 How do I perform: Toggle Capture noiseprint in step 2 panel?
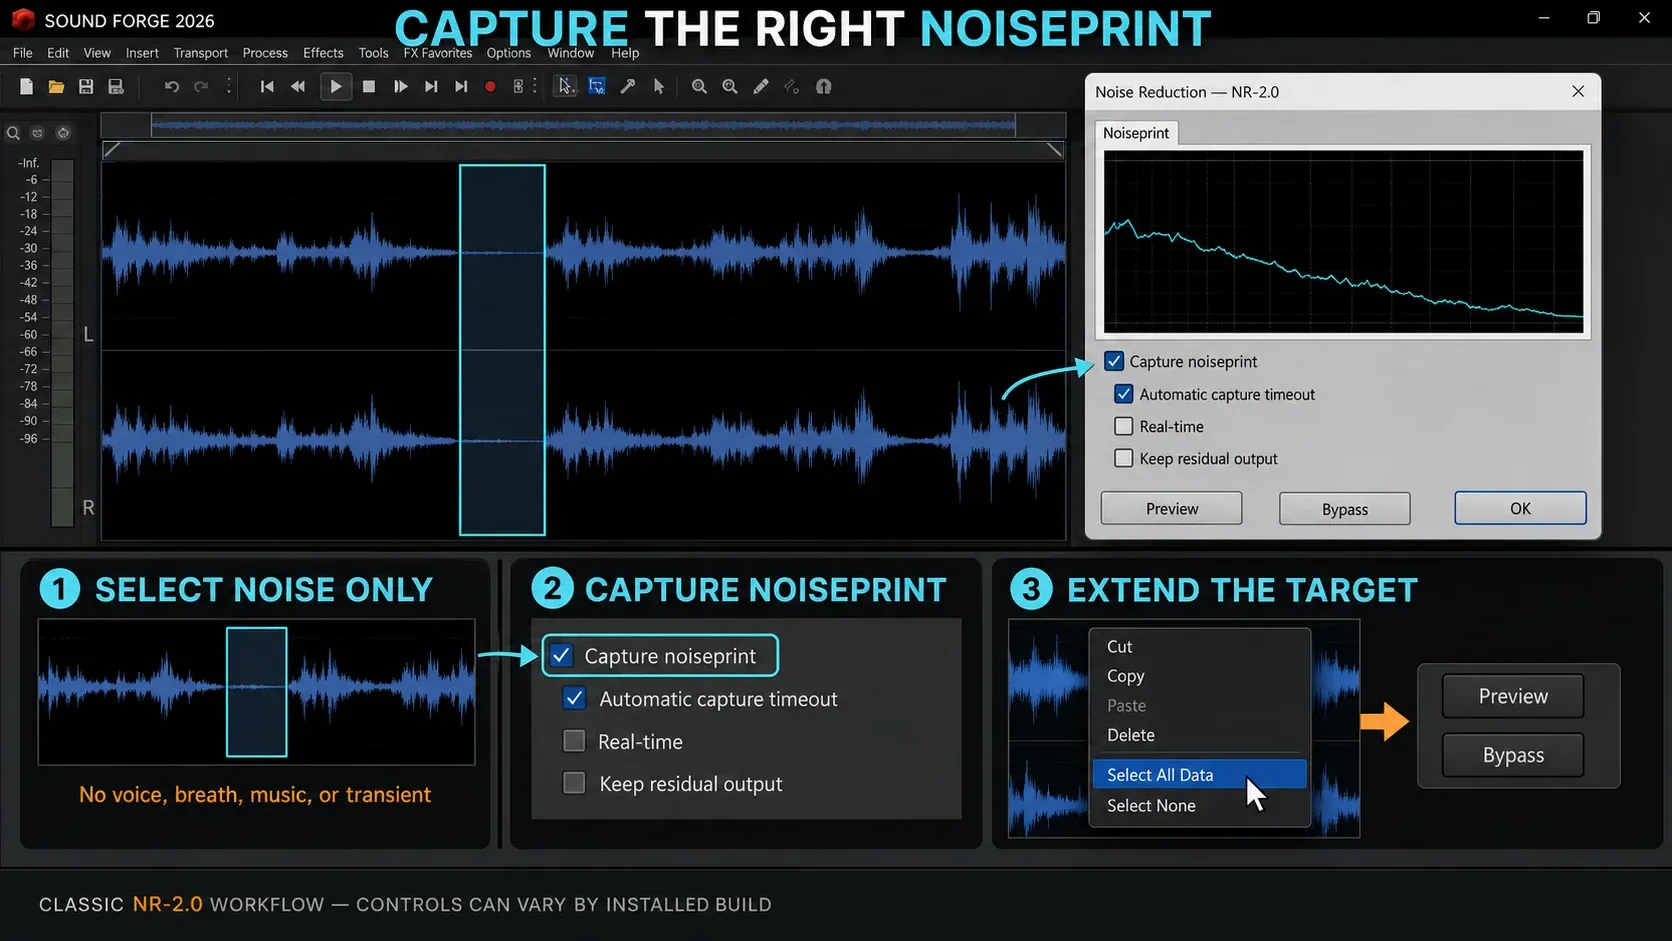tap(561, 655)
